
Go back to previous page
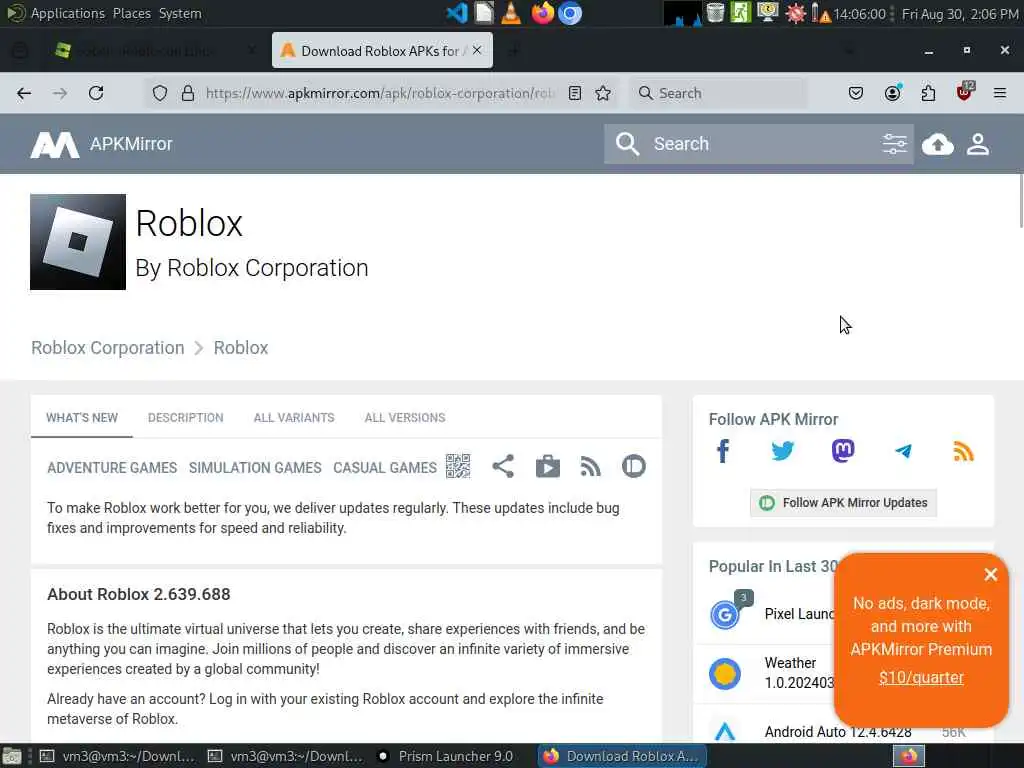click(x=24, y=93)
